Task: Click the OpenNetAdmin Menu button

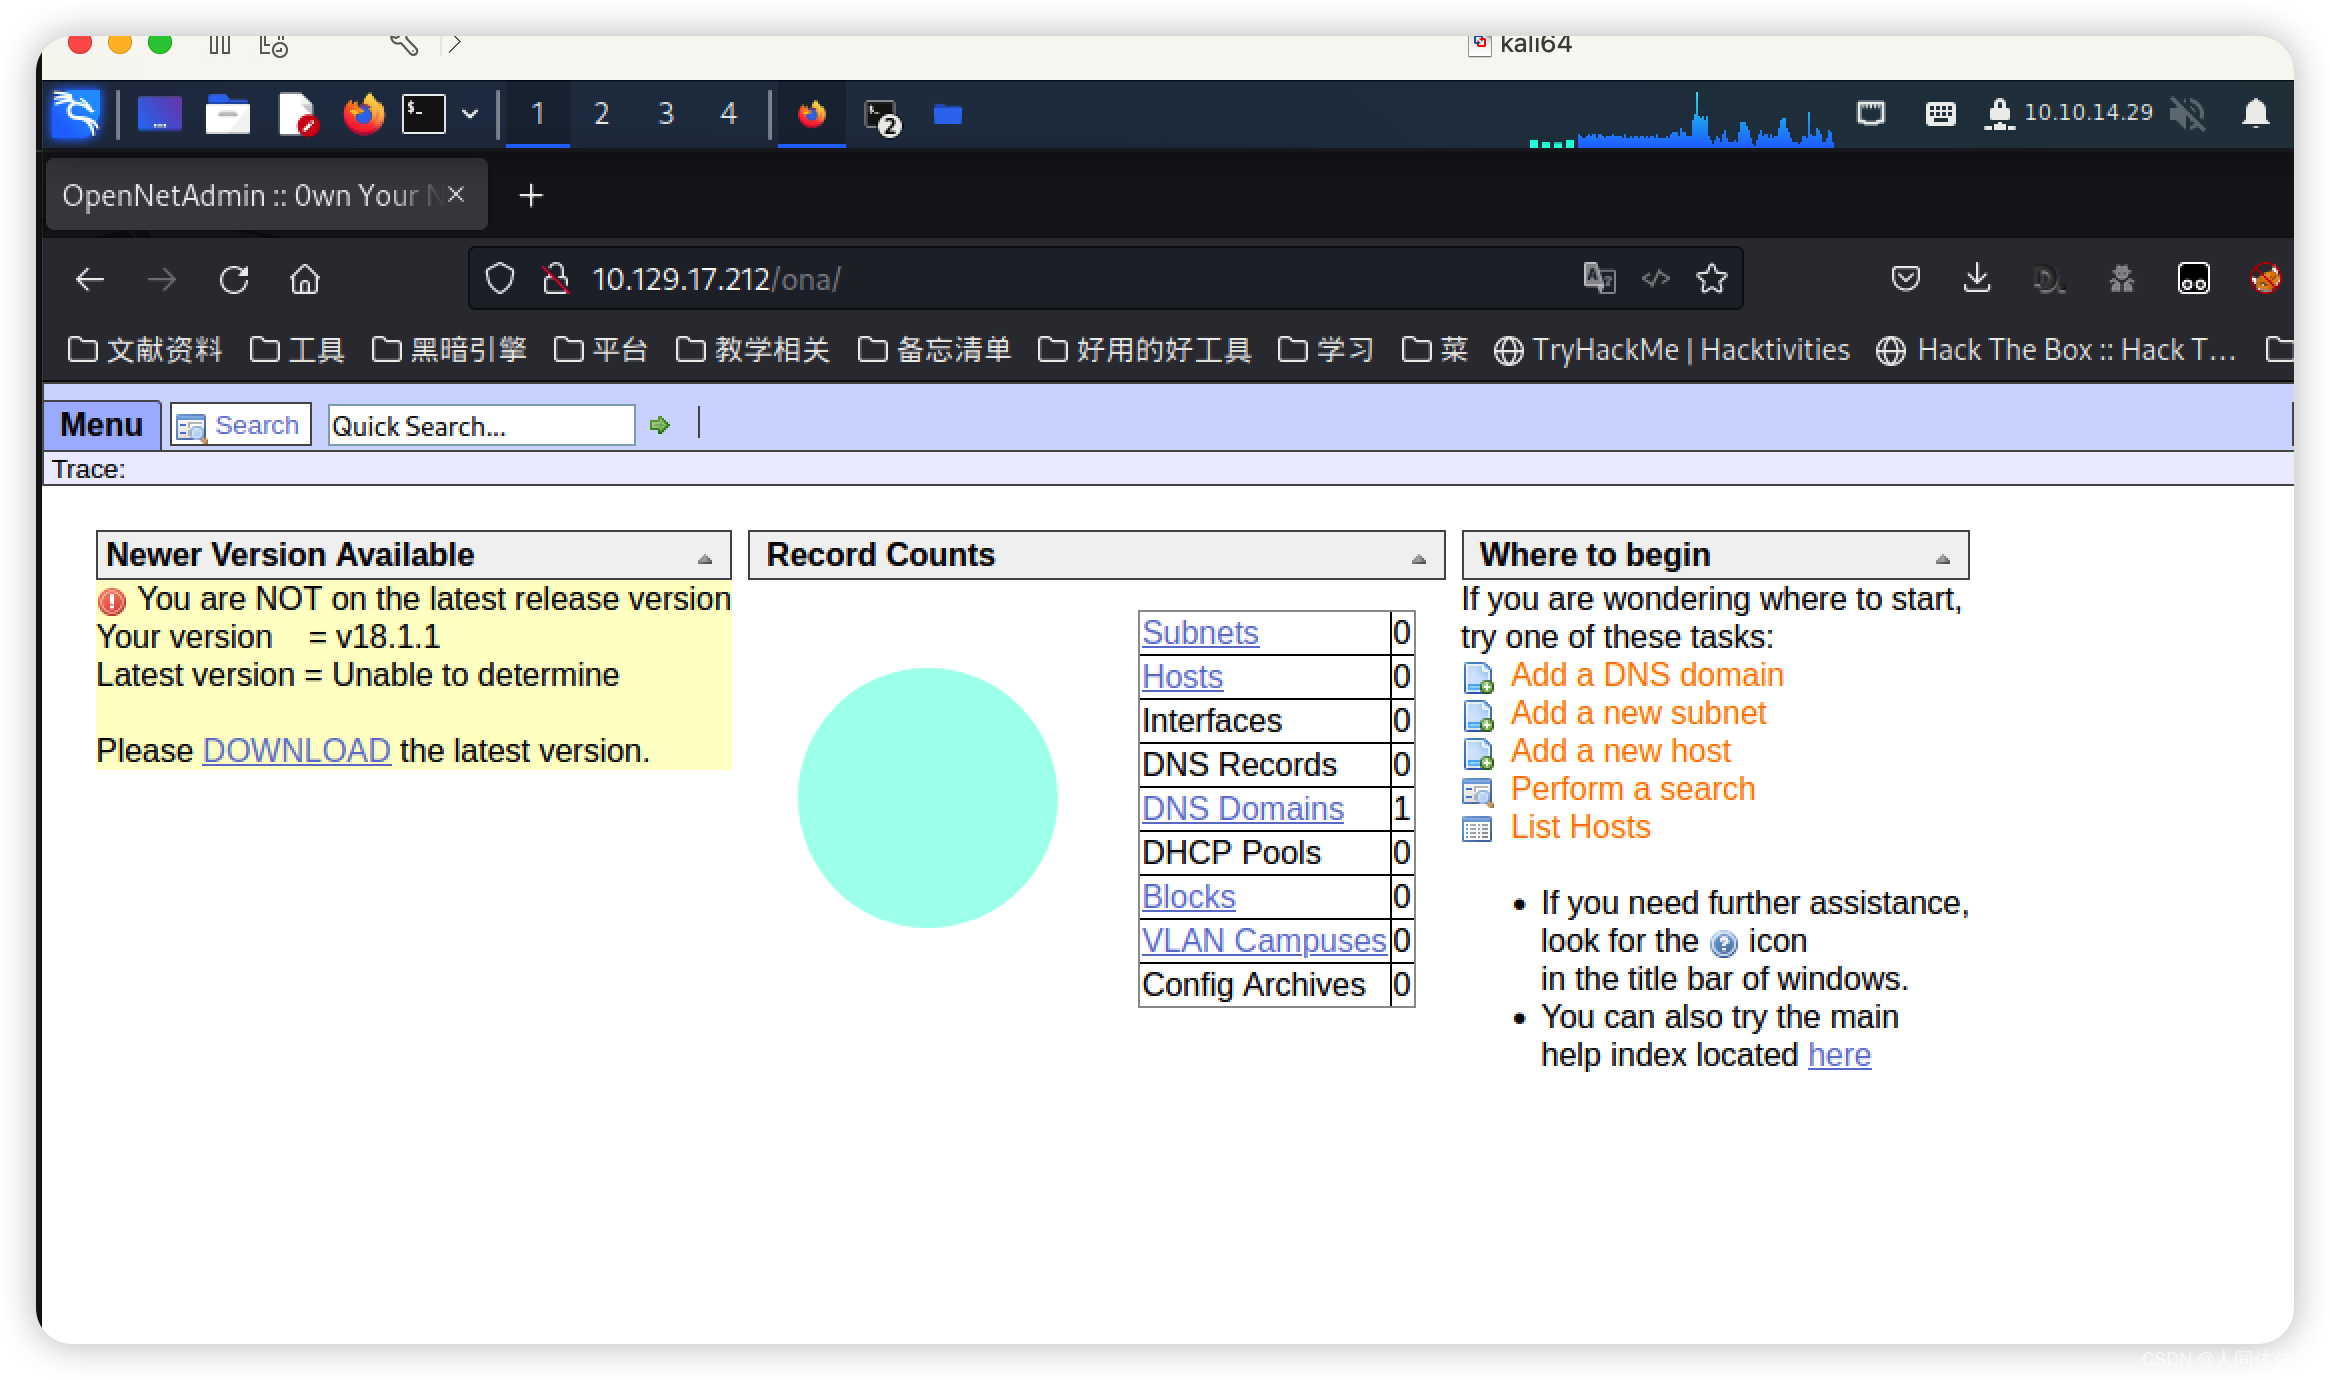Action: click(102, 424)
